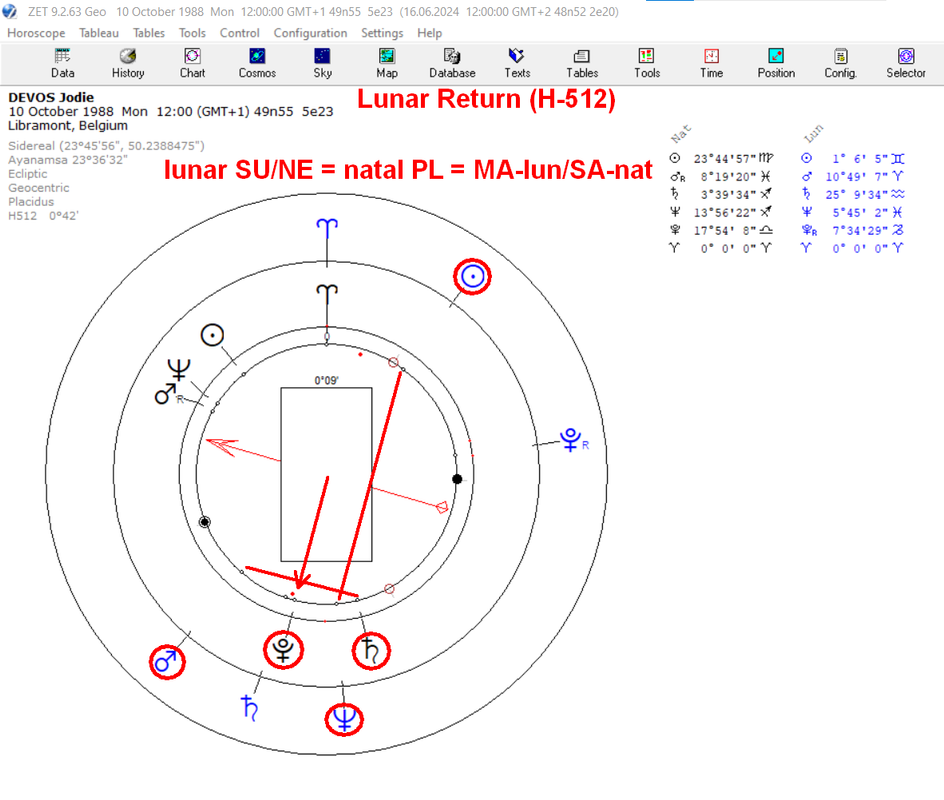Click the circled blue lunar Sun glyph
944x800 pixels.
coord(473,276)
